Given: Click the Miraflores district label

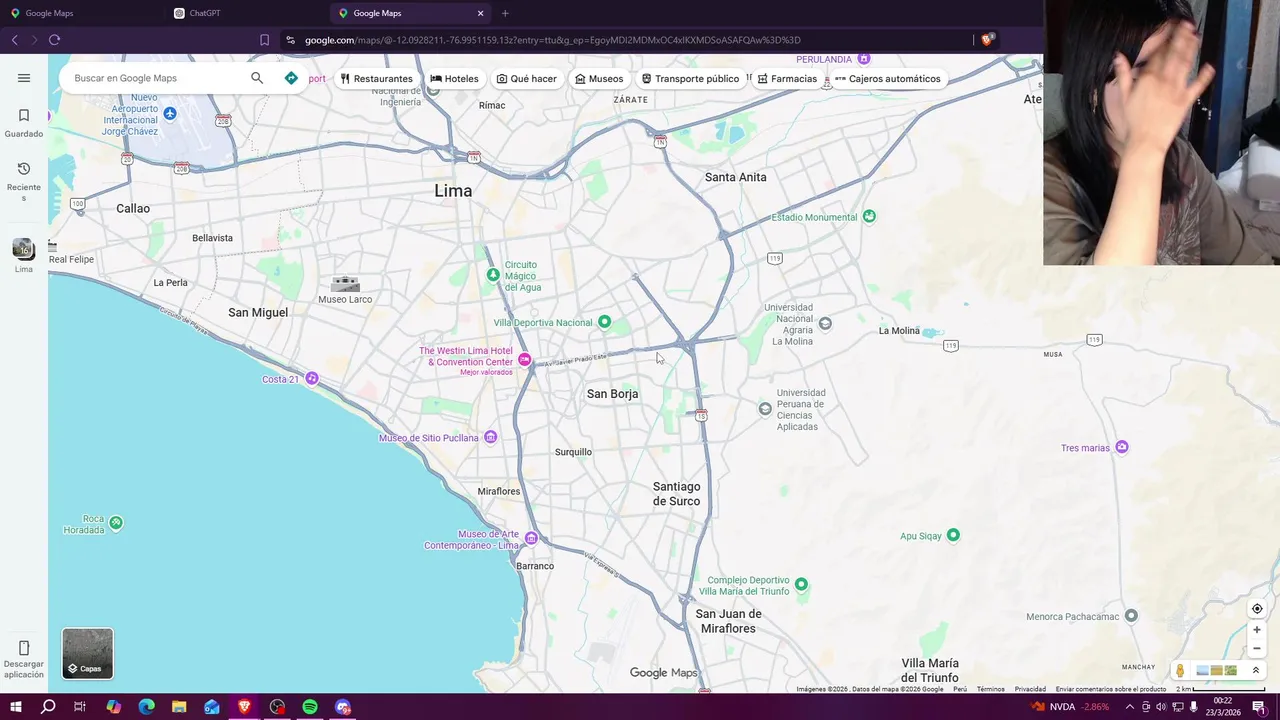Looking at the screenshot, I should pyautogui.click(x=498, y=492).
